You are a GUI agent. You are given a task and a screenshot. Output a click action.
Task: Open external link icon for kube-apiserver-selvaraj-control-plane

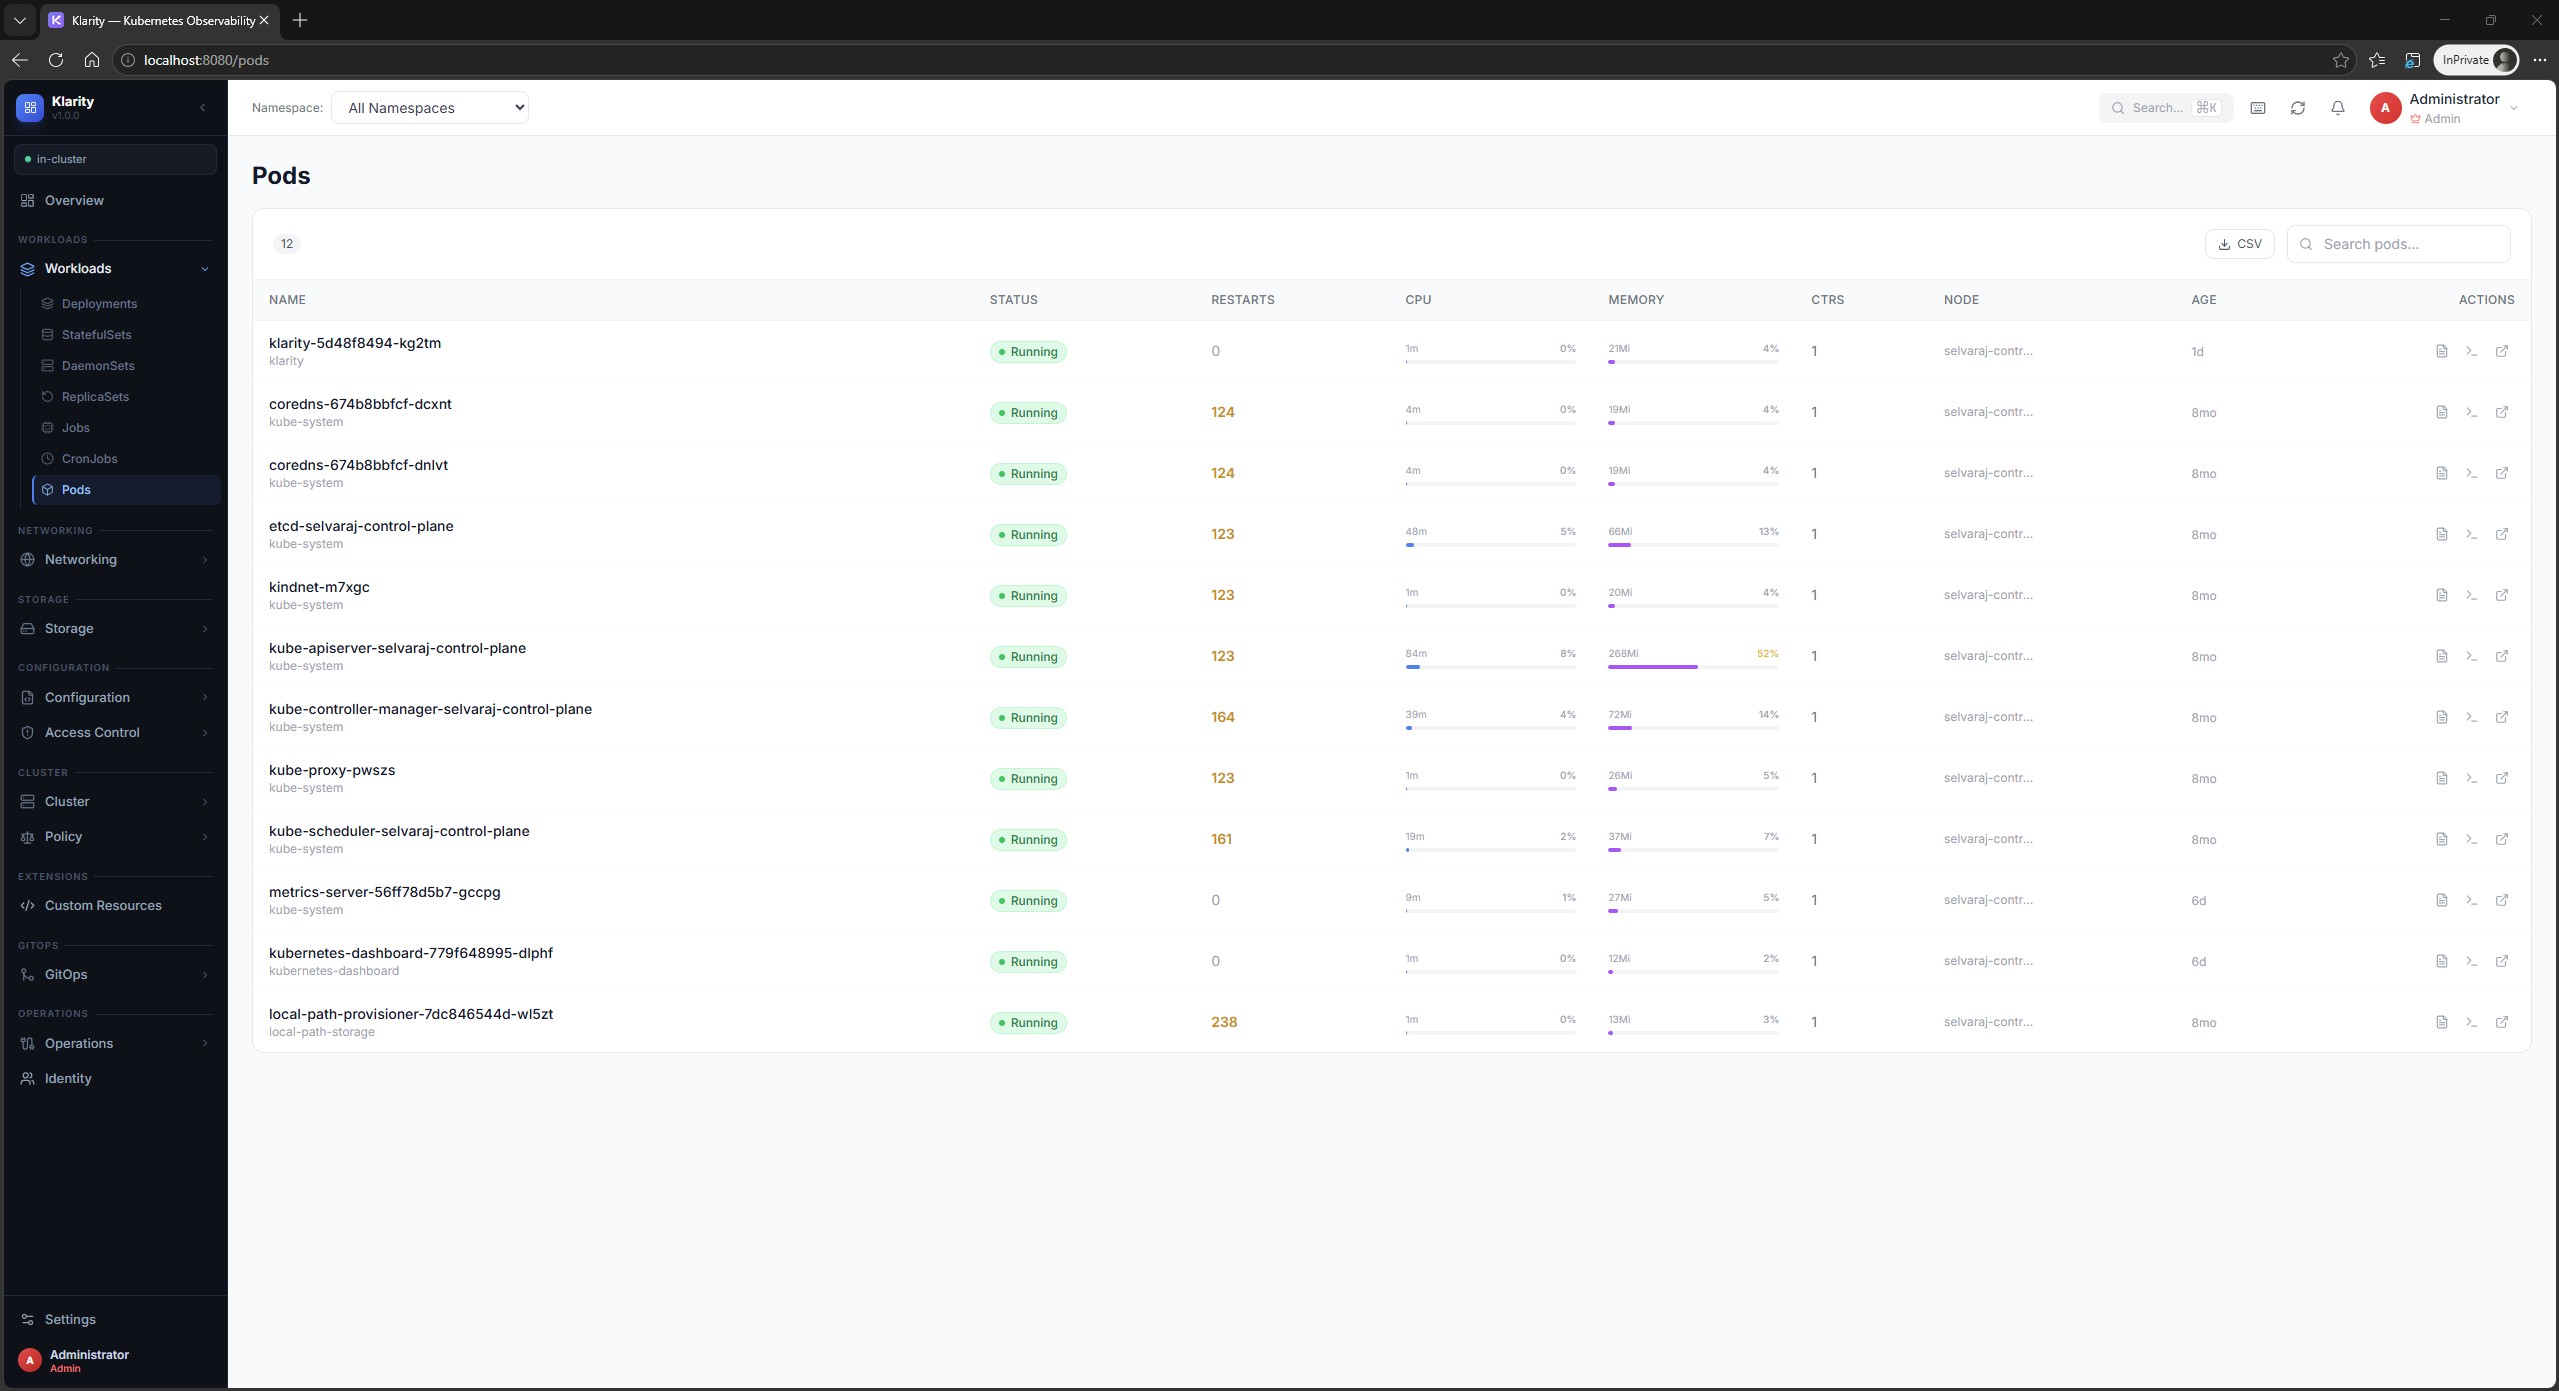tap(2501, 656)
